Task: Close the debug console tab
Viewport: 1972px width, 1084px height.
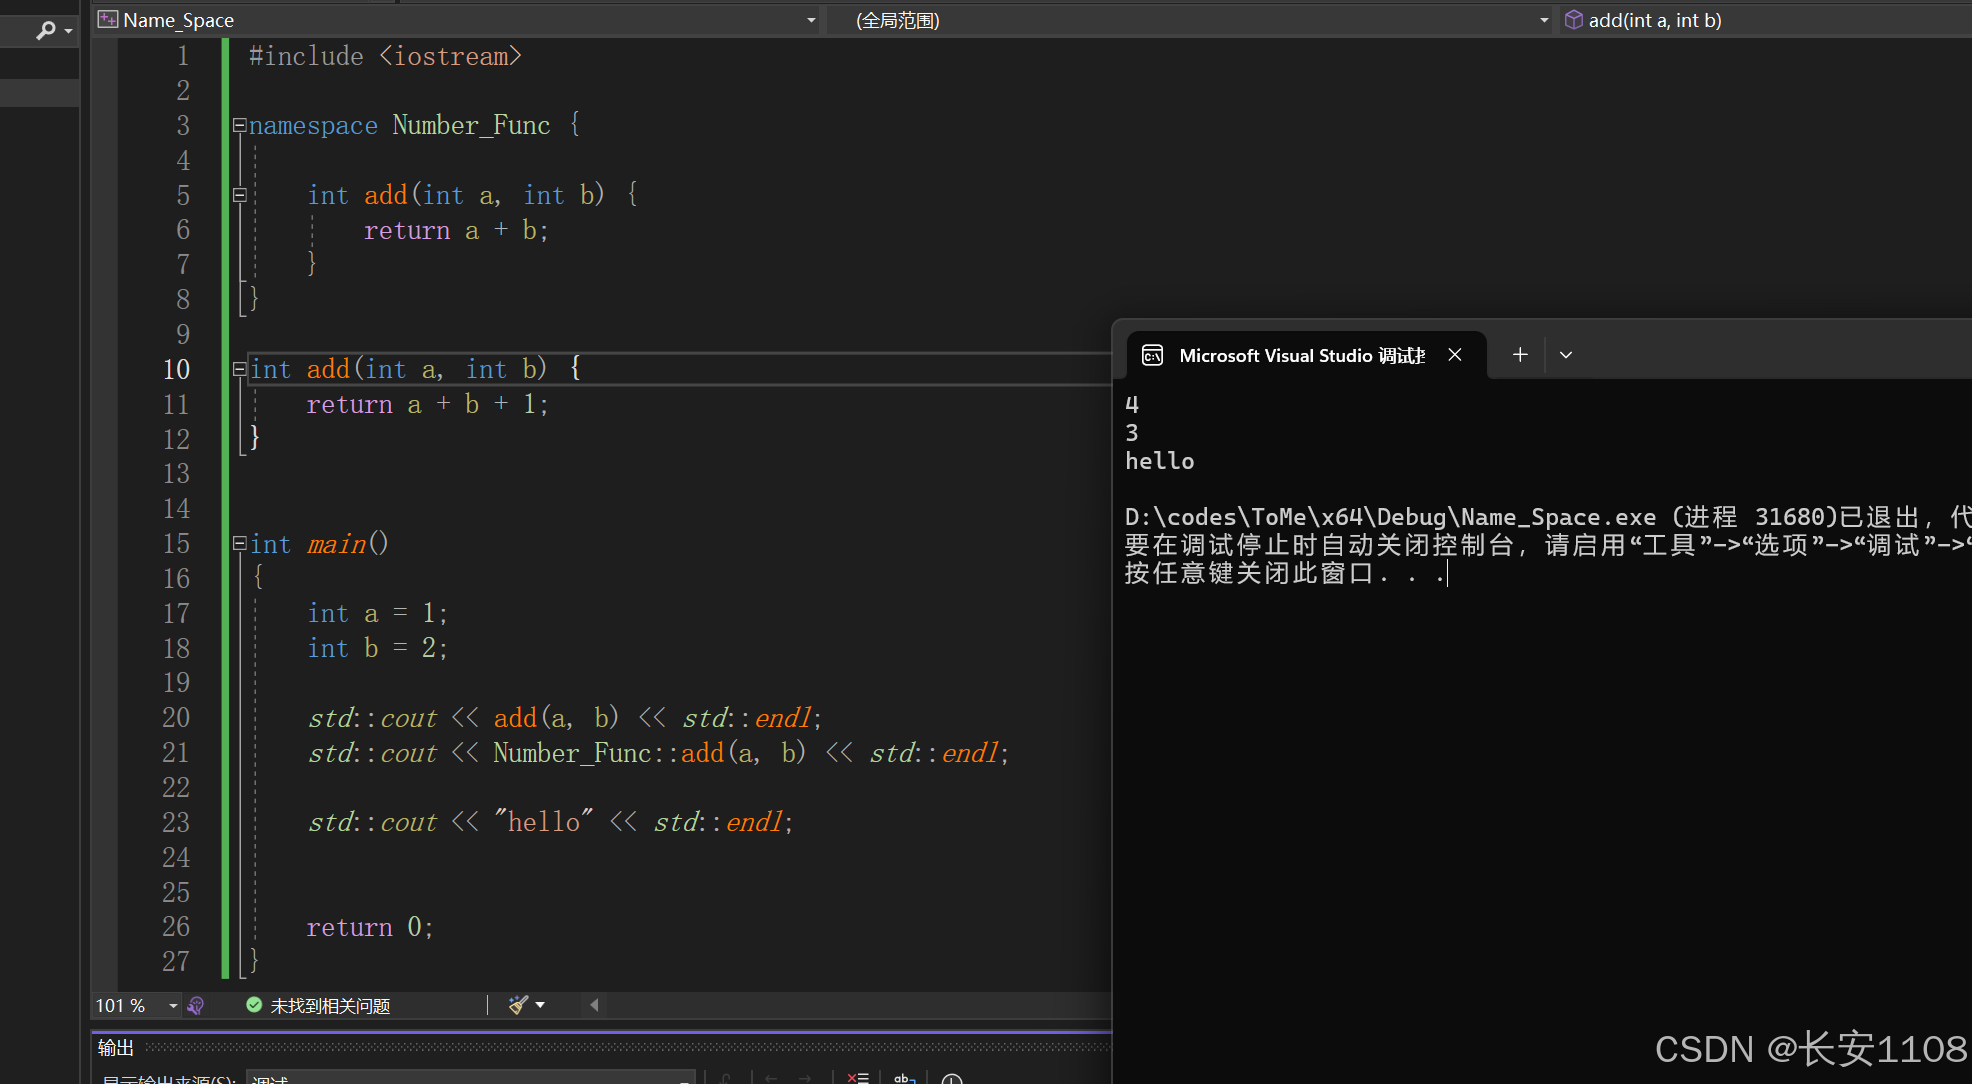Action: click(1455, 355)
